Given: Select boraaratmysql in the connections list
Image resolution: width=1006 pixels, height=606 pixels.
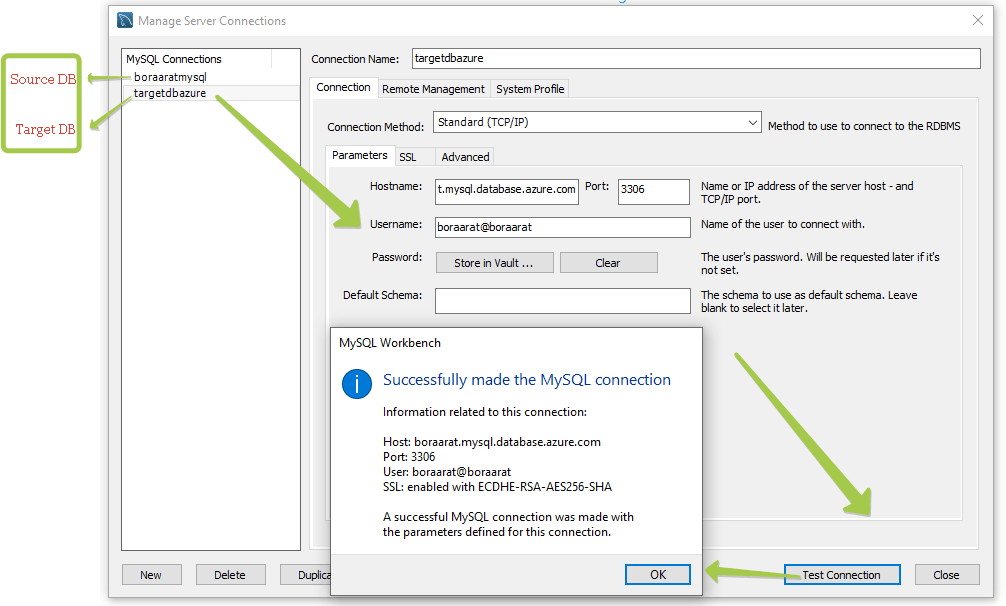Looking at the screenshot, I should coord(170,77).
